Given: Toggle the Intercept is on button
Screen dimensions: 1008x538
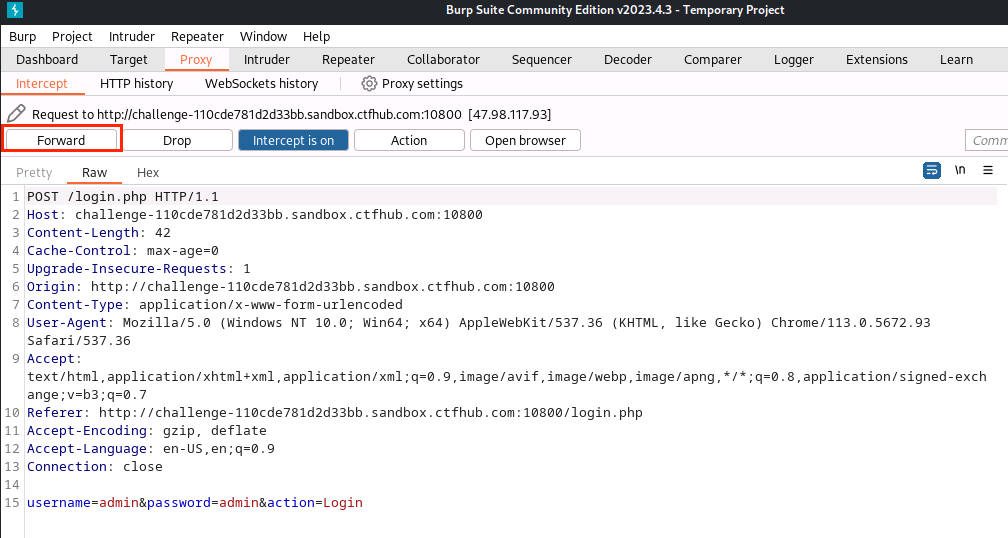Looking at the screenshot, I should coord(293,140).
